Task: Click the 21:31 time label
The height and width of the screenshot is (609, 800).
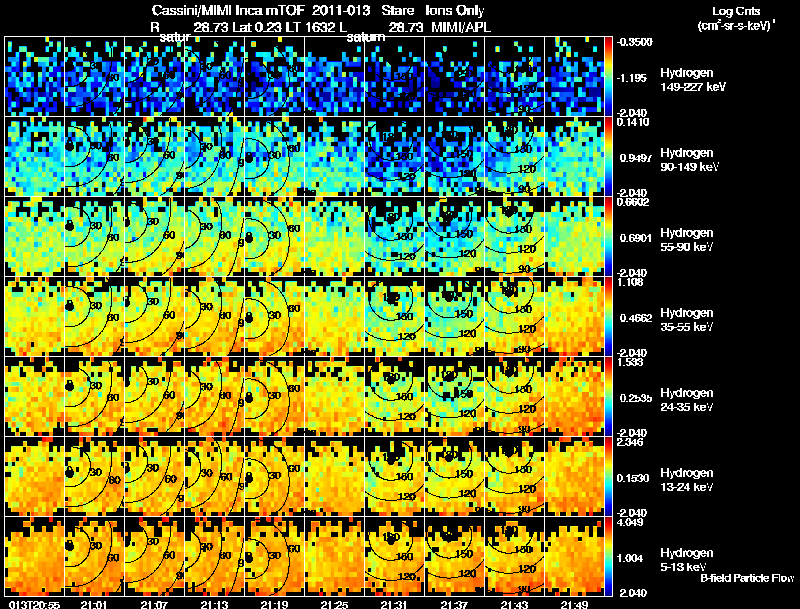Action: click(x=394, y=604)
